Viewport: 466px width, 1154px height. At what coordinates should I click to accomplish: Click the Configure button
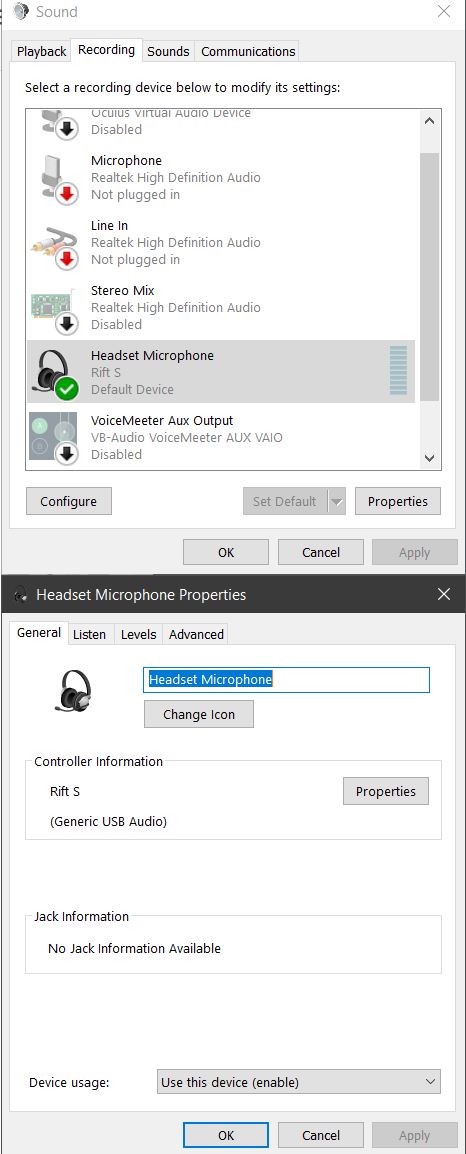pyautogui.click(x=68, y=501)
